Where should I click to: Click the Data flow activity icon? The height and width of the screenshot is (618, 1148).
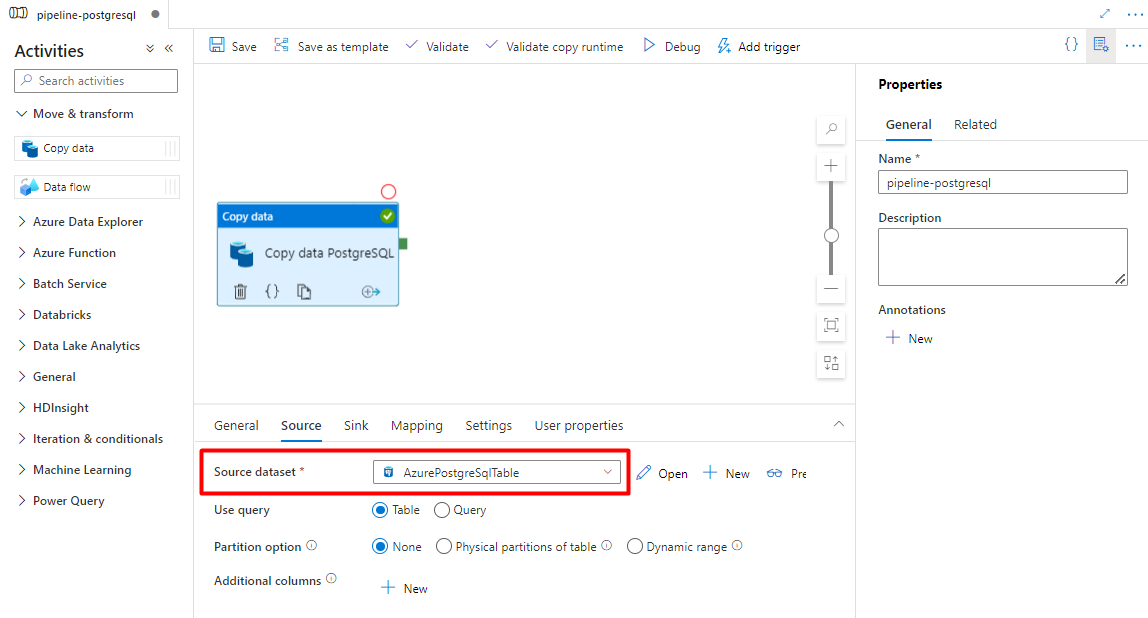29,187
